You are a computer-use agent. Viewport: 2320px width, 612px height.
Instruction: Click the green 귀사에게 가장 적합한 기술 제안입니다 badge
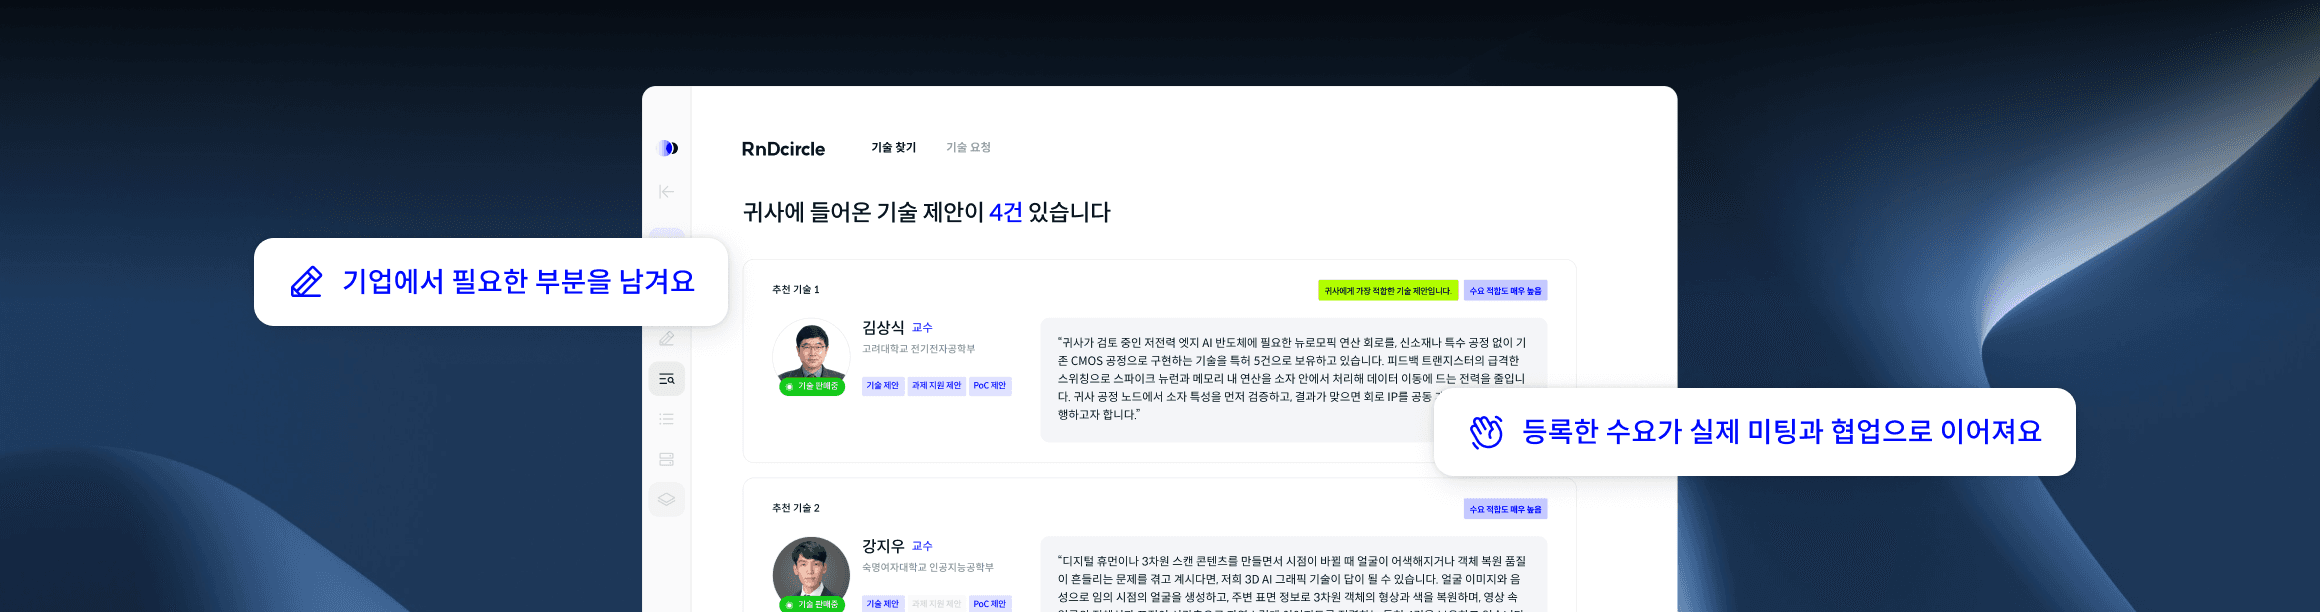[x=1388, y=291]
